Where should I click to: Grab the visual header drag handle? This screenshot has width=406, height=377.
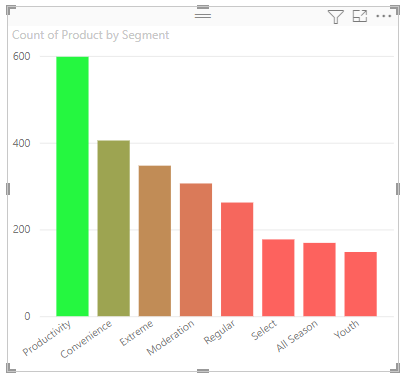click(x=203, y=15)
